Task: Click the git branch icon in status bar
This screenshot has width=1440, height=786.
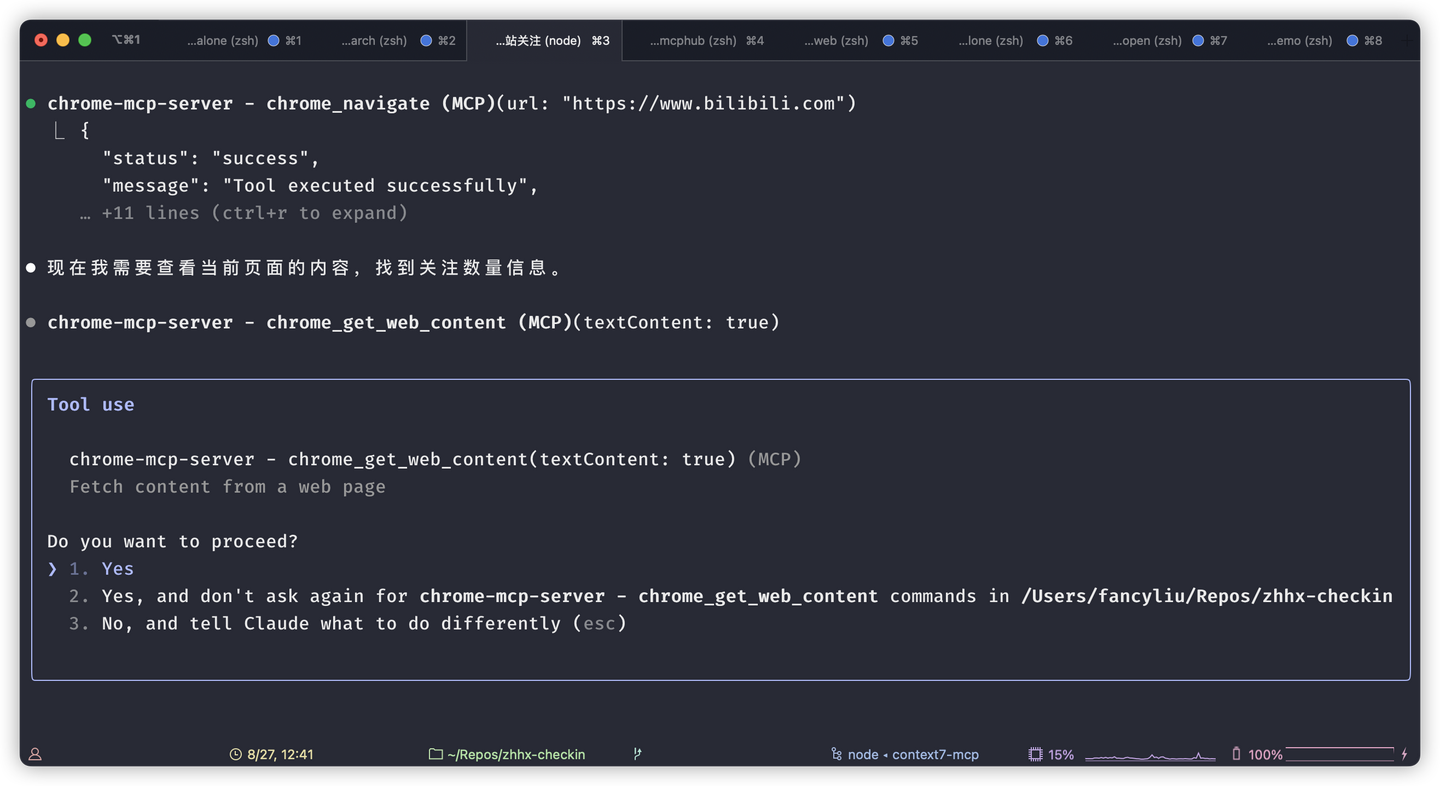Action: click(x=637, y=753)
